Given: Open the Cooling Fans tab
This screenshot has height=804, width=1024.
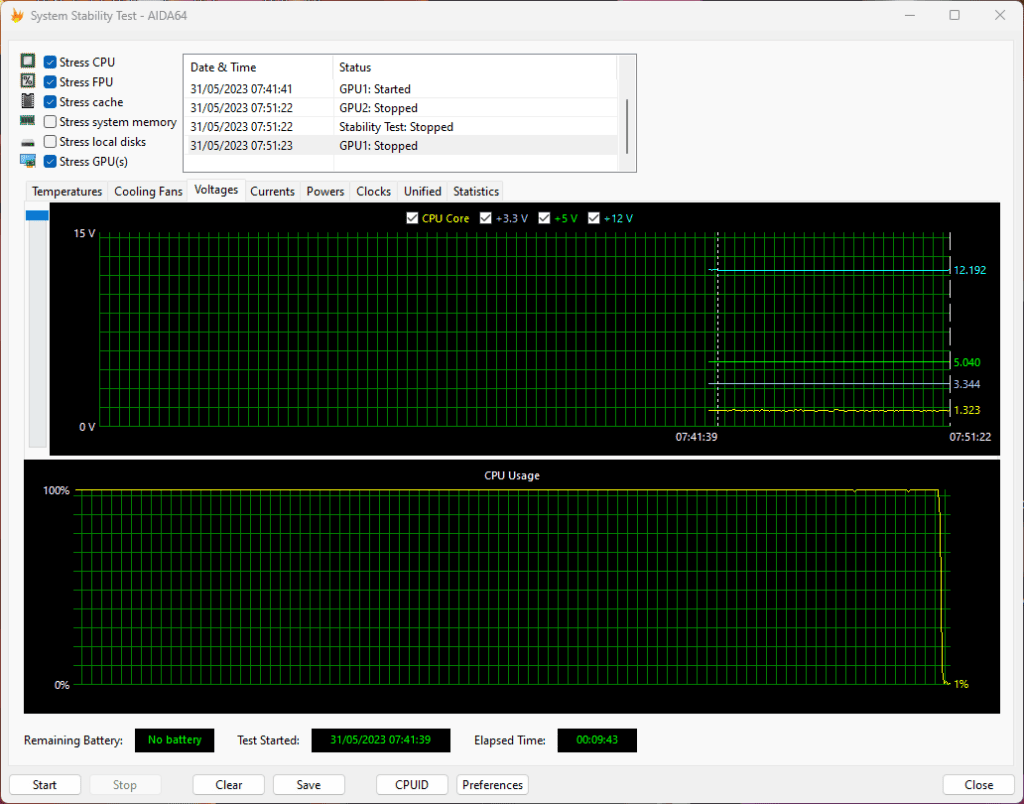Looking at the screenshot, I should tap(148, 191).
